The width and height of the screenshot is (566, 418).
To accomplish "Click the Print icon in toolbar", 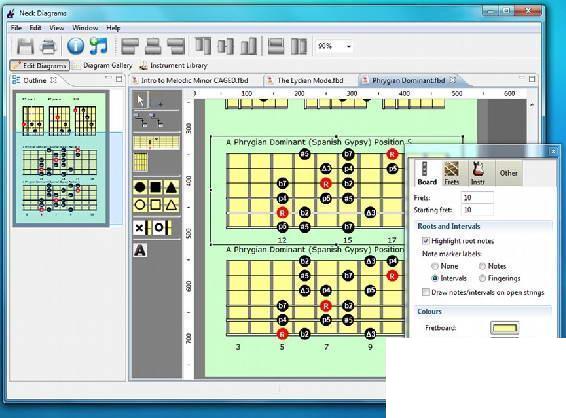I will 48,47.
